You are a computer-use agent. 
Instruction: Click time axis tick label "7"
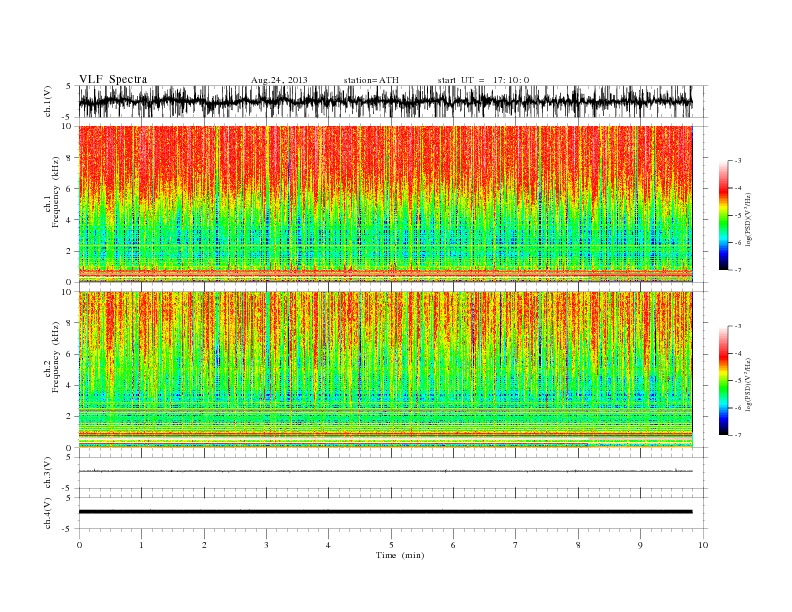(516, 545)
